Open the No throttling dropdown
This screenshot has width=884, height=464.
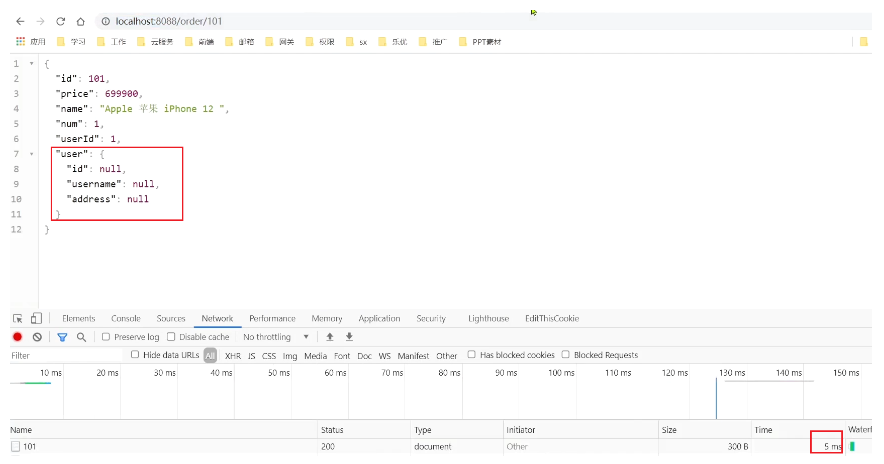276,337
